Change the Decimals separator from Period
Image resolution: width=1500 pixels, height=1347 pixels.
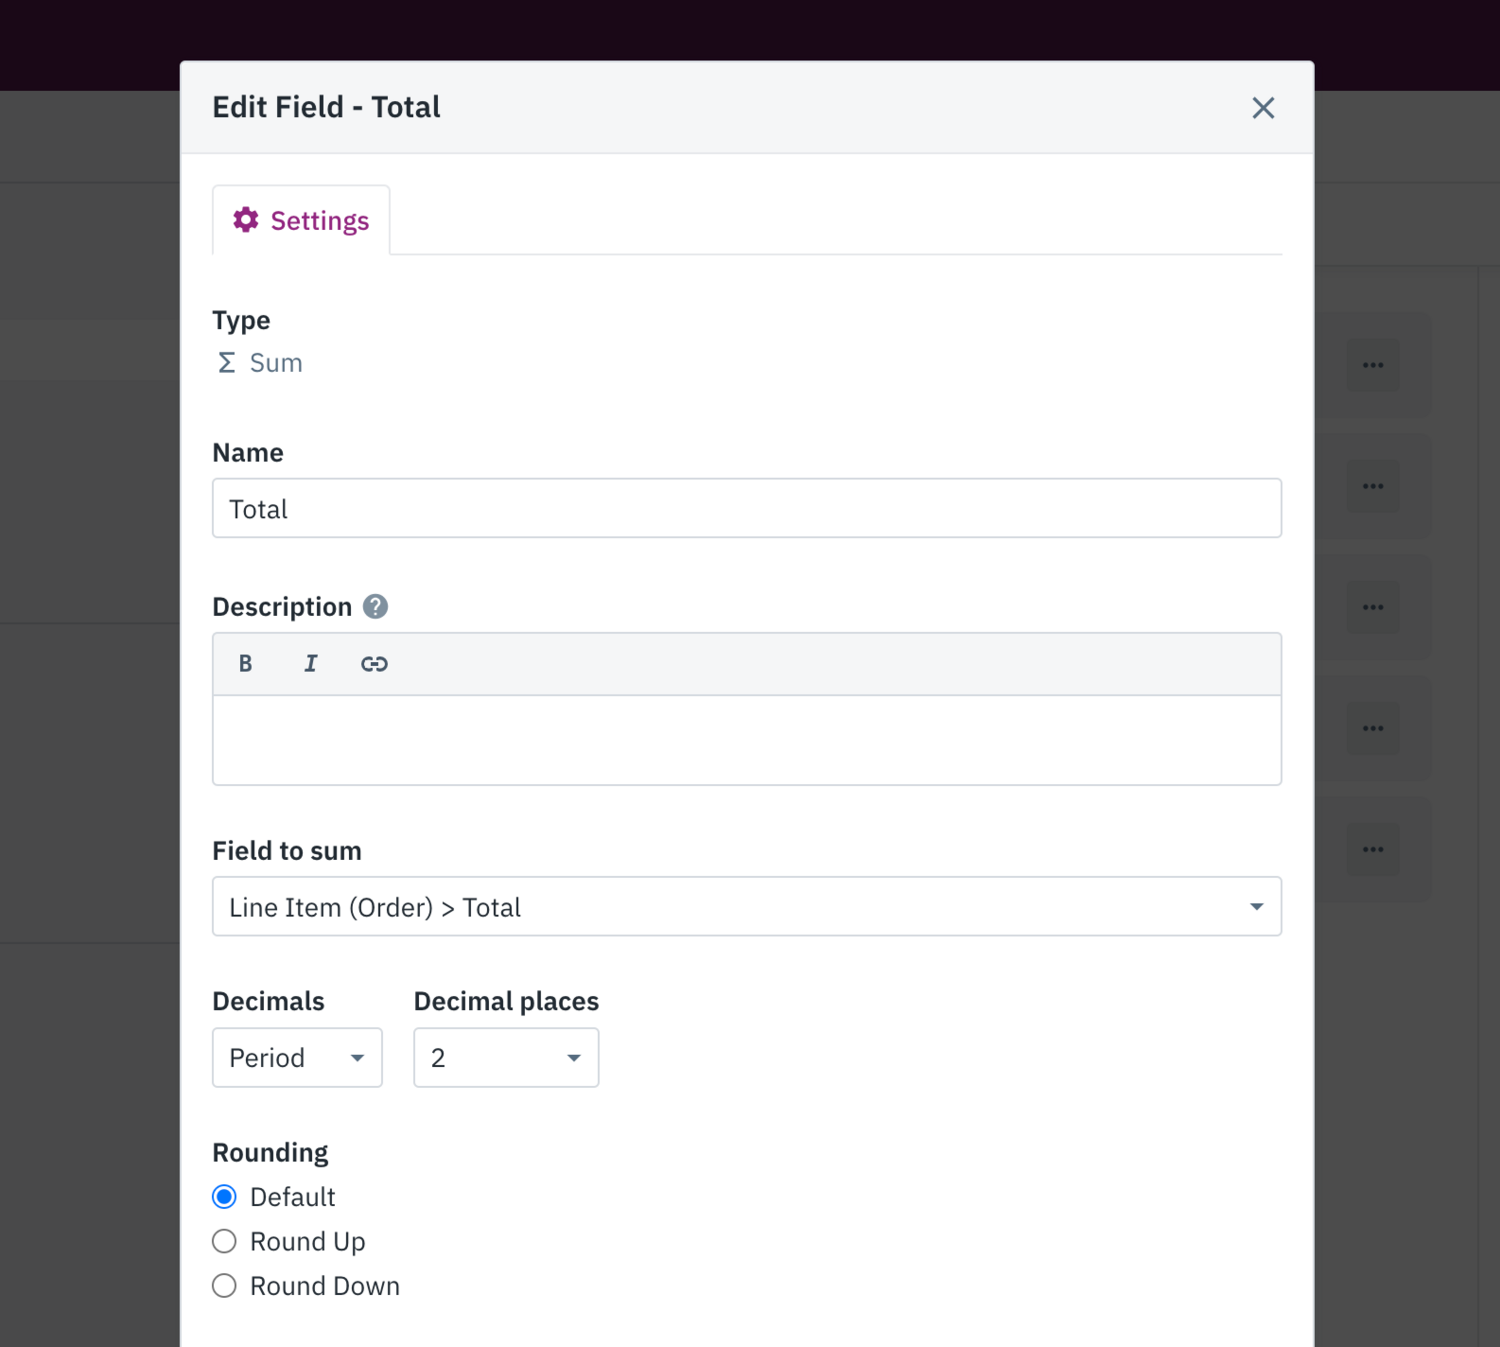coord(296,1057)
